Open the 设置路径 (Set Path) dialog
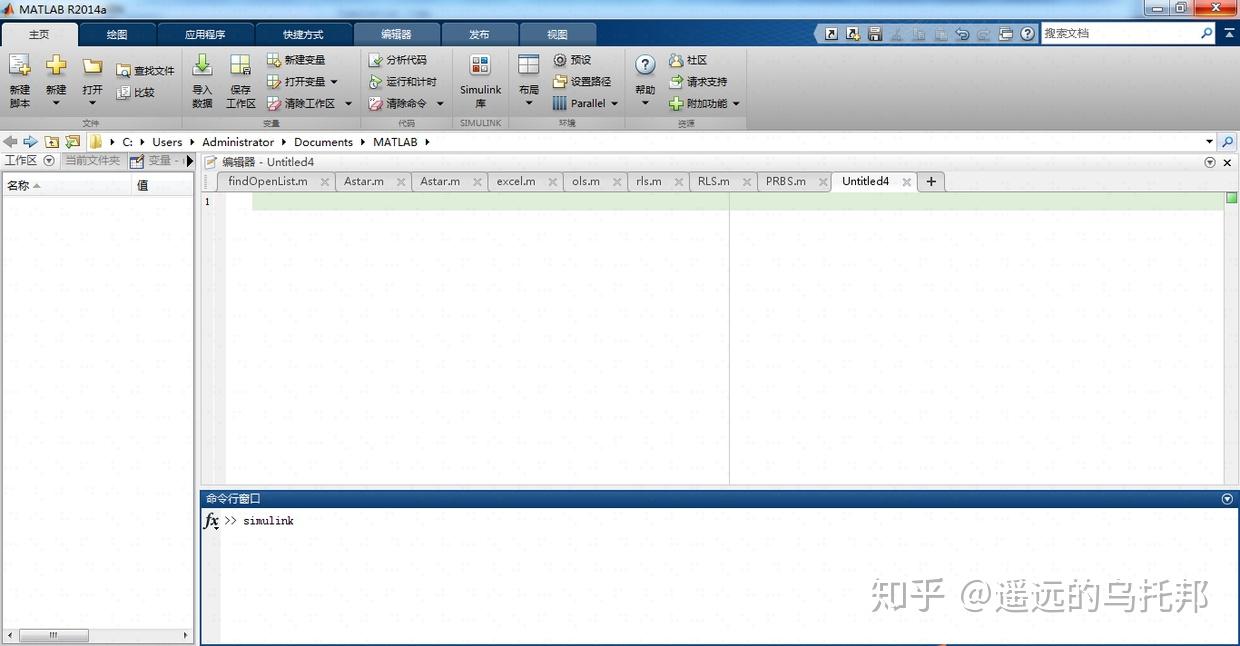 pos(583,81)
